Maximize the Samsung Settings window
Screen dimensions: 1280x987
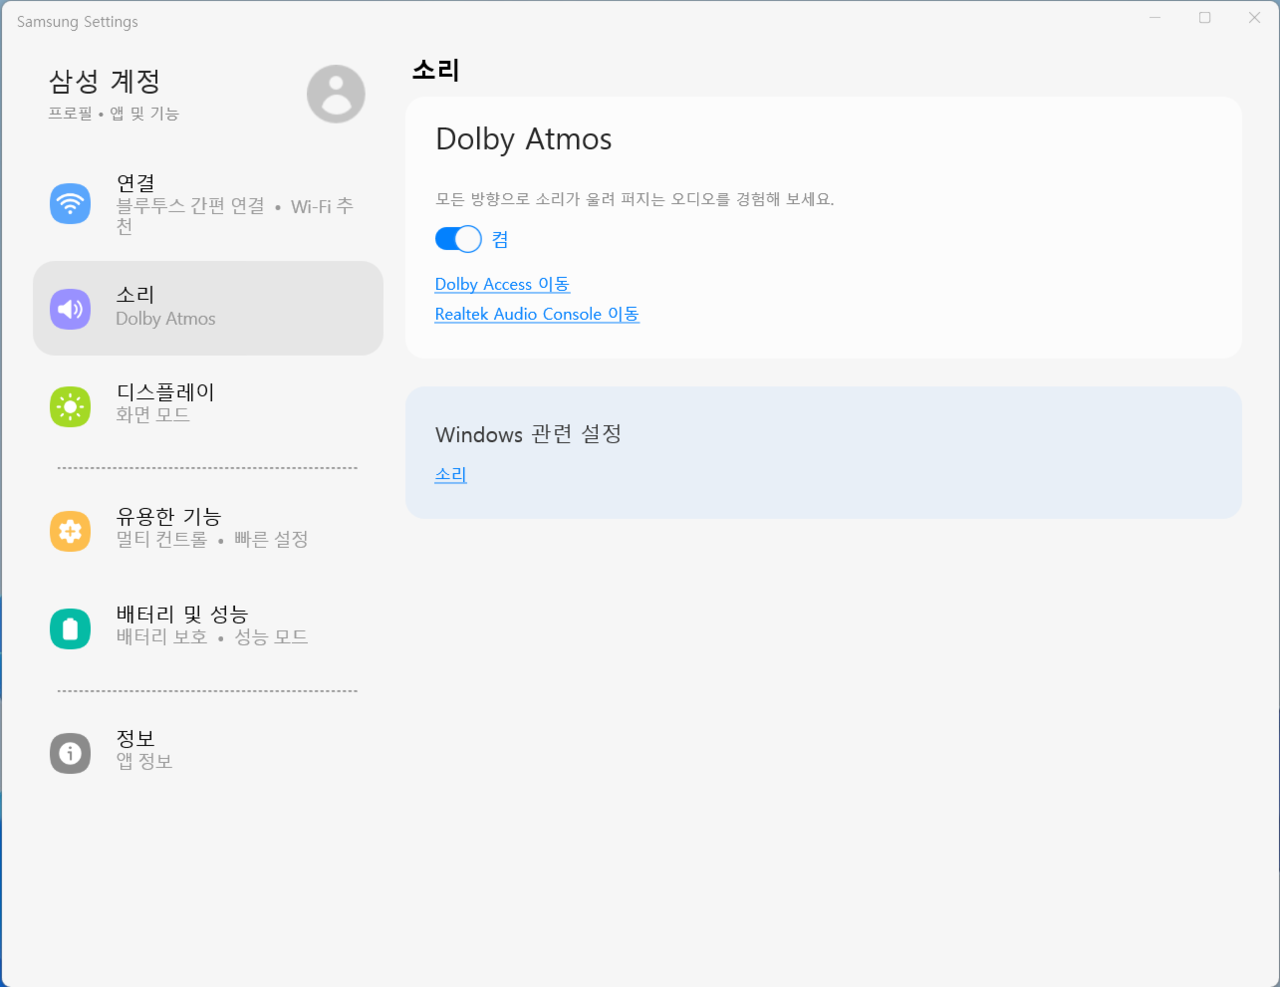pos(1205,18)
